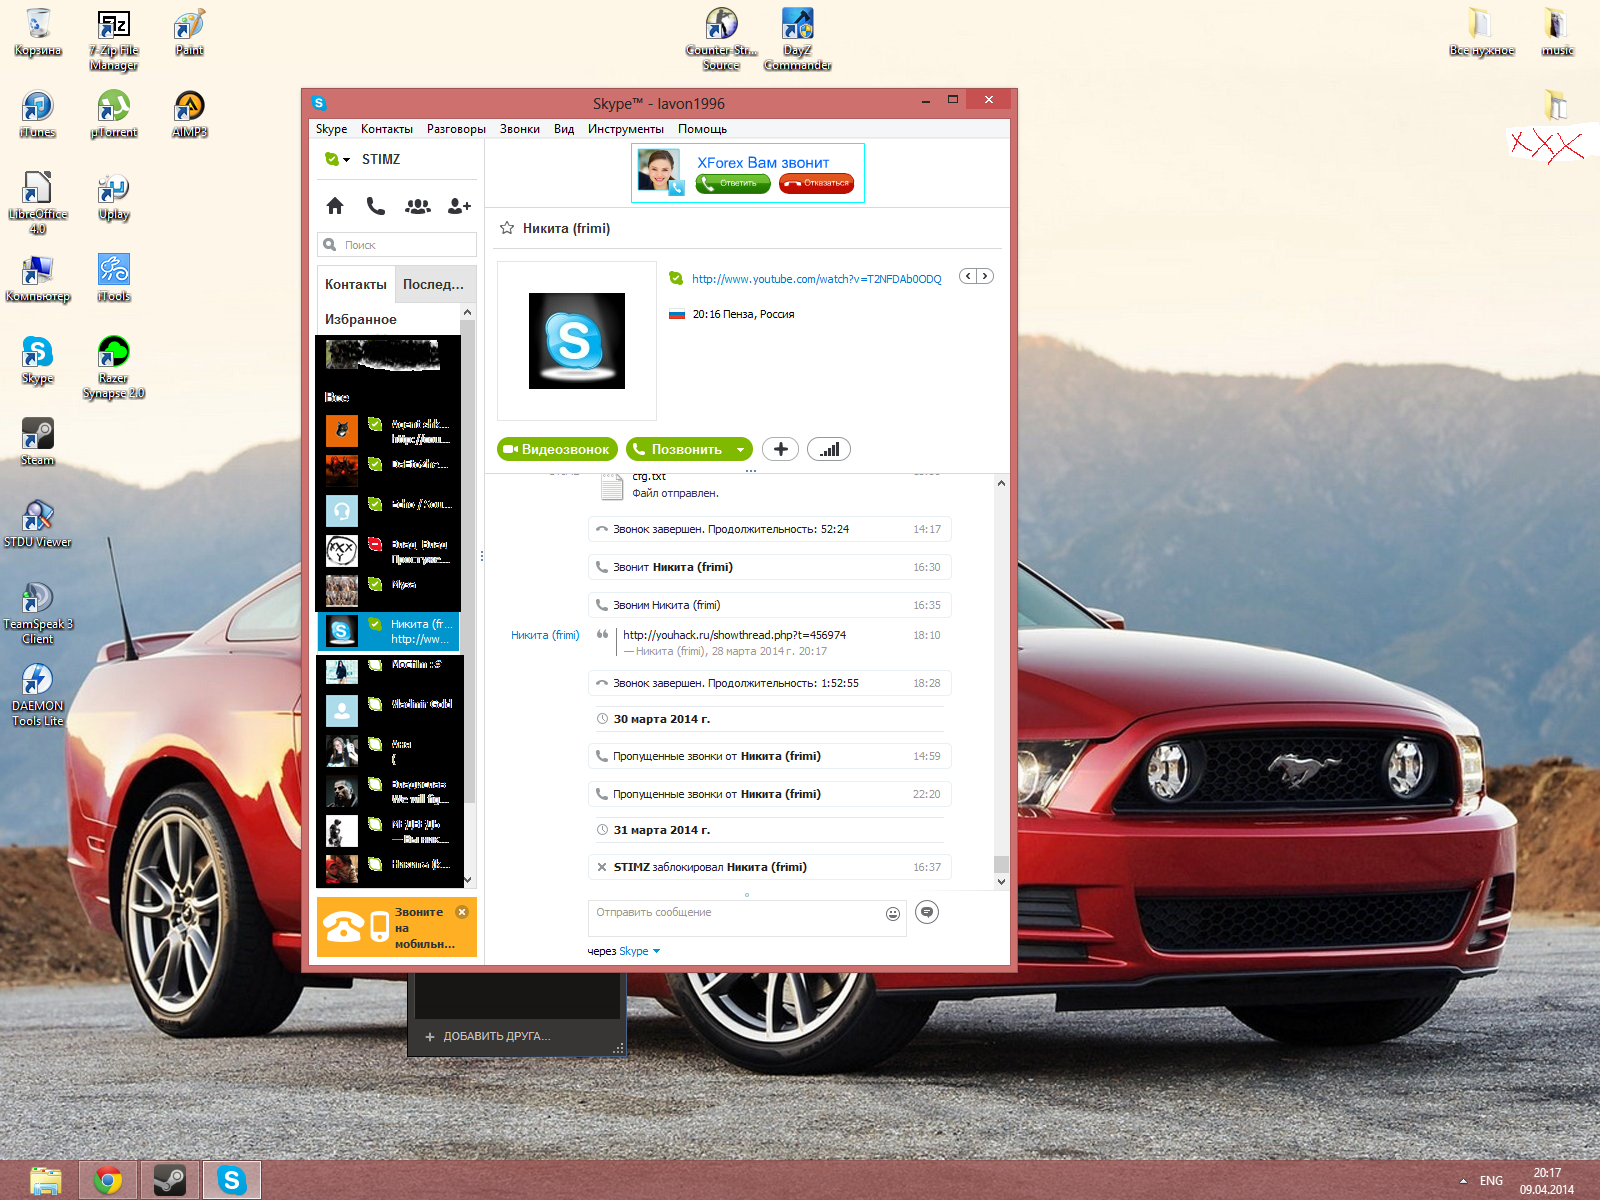Select the iTools desktop icon
This screenshot has height=1200, width=1600.
(x=114, y=278)
